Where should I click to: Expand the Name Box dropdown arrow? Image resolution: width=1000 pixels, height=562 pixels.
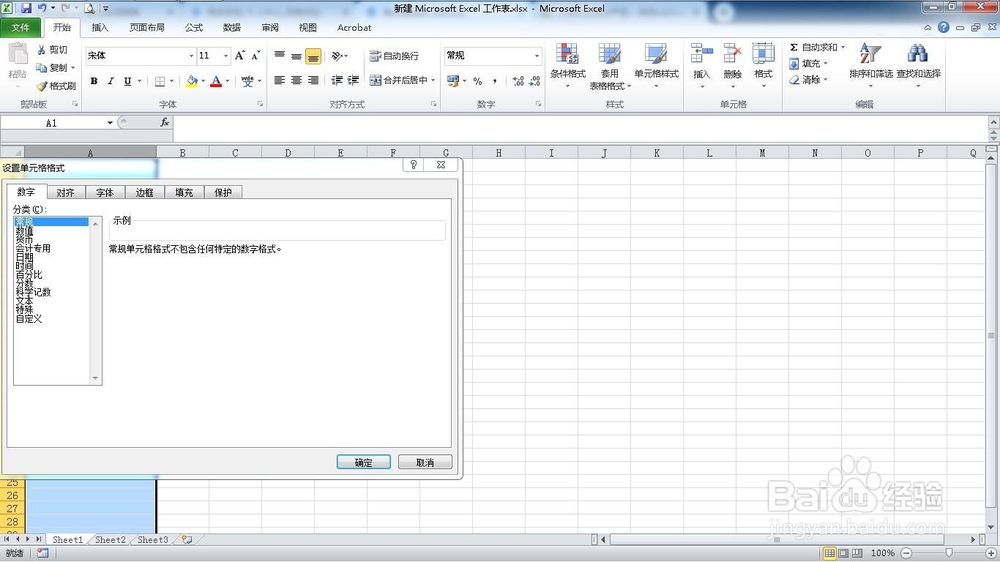click(110, 122)
